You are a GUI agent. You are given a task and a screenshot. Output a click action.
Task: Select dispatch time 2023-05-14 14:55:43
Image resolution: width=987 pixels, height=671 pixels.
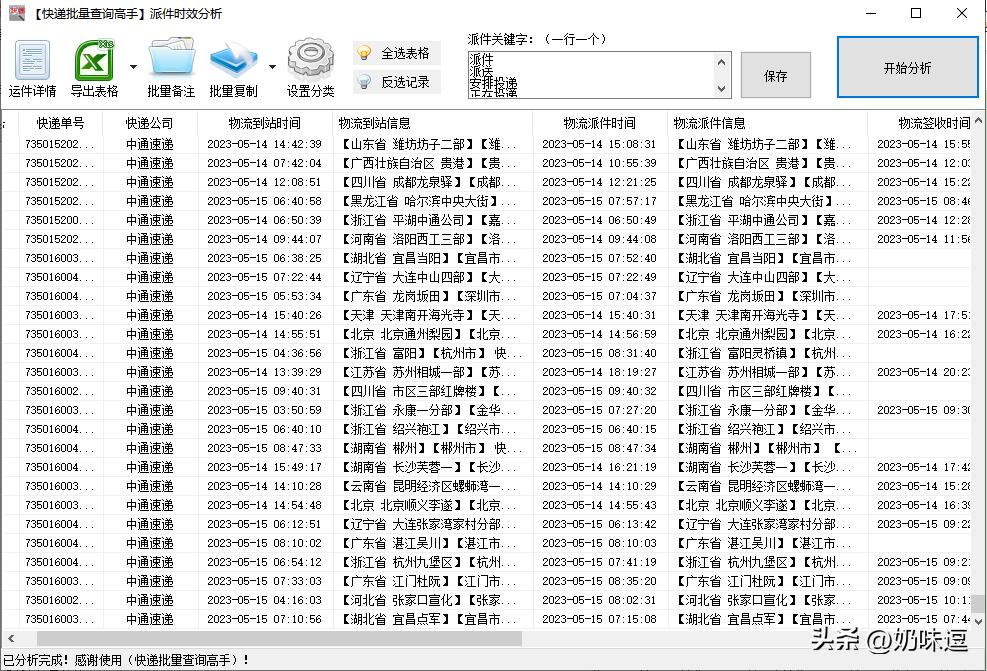[x=599, y=505]
